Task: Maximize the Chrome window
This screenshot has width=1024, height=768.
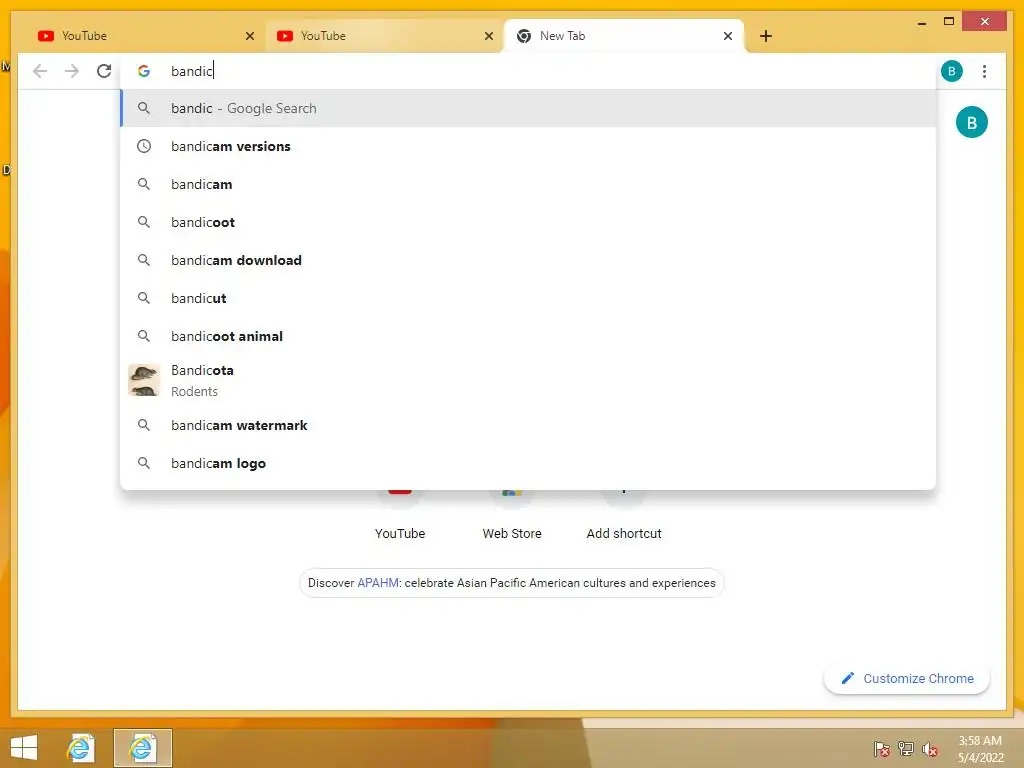Action: (949, 22)
